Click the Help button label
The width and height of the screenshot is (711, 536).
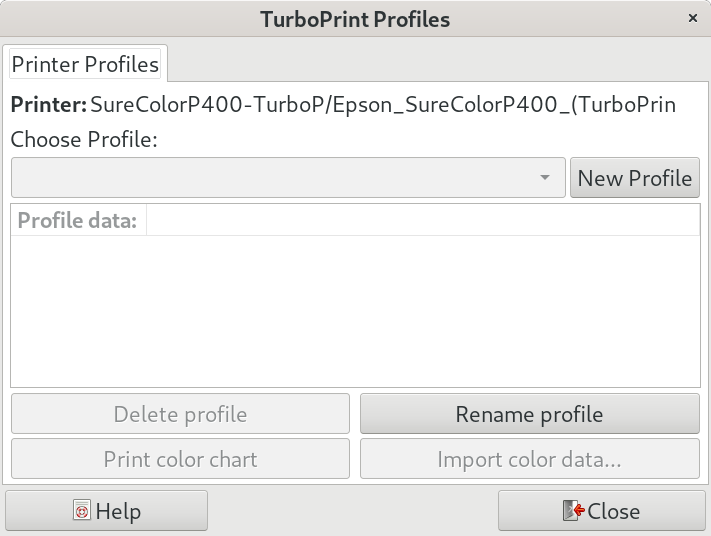(x=118, y=511)
